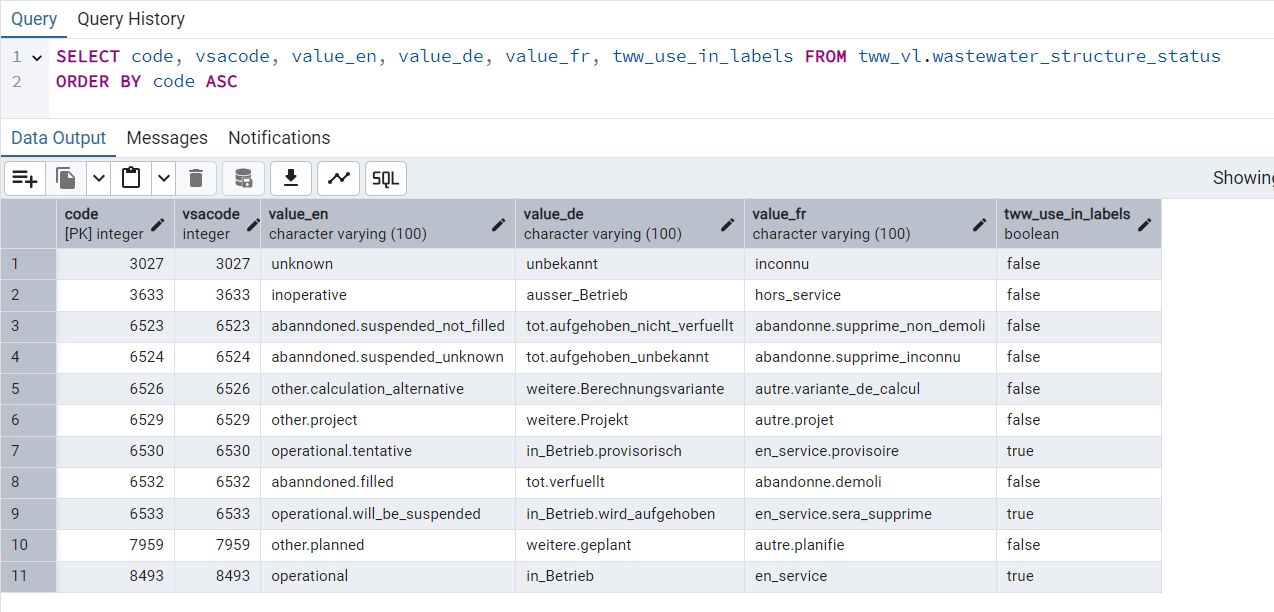Image resolution: width=1274 pixels, height=612 pixels.
Task: Select the Data Output tab
Action: [x=58, y=138]
